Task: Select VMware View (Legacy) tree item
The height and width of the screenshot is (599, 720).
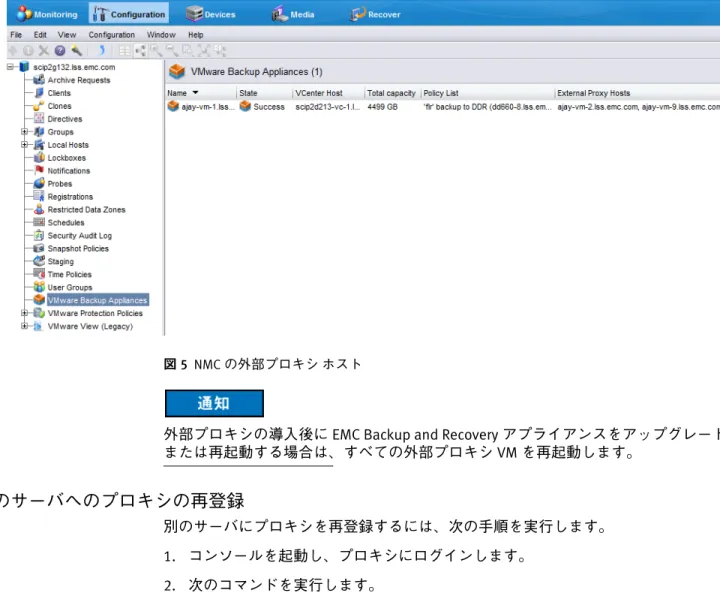Action: coord(90,326)
